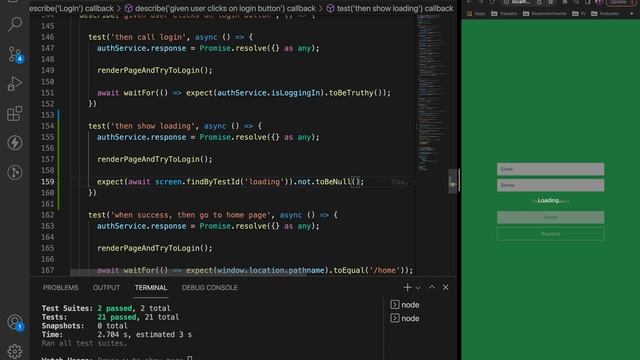Click the editor vertical scrollbar thumb
640x360 pixels.
coord(452,182)
